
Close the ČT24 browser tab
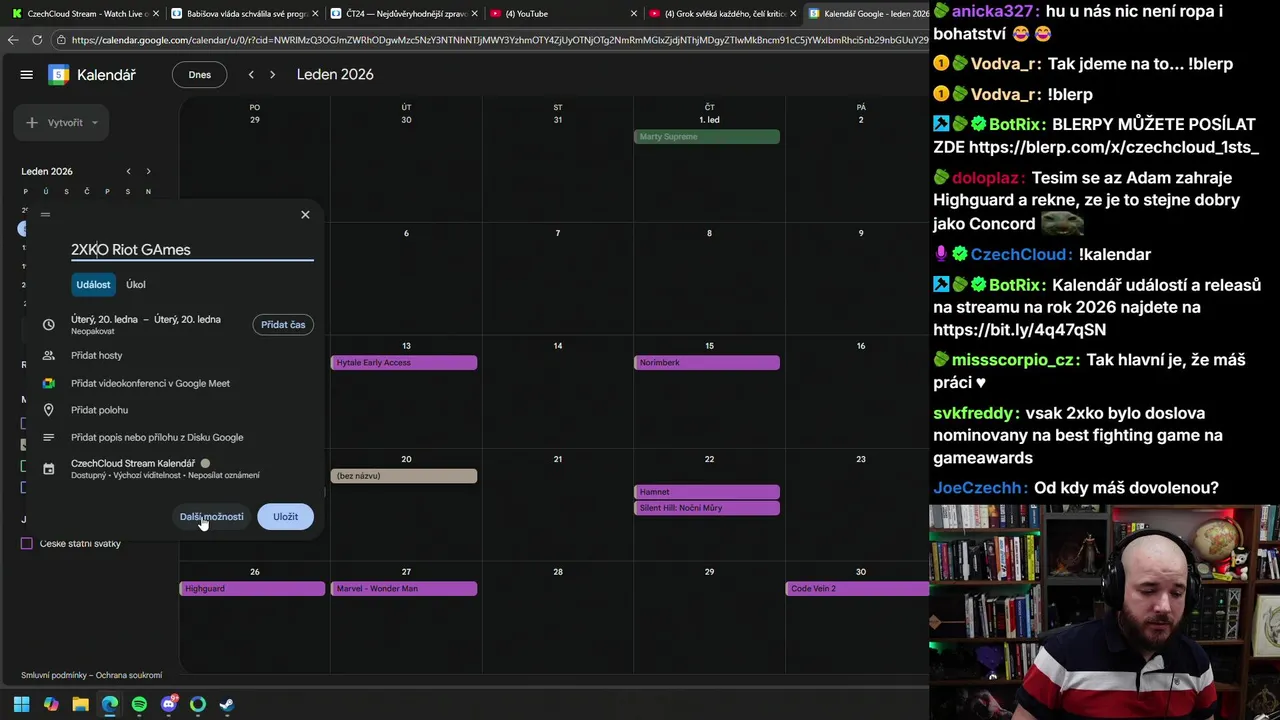point(474,14)
